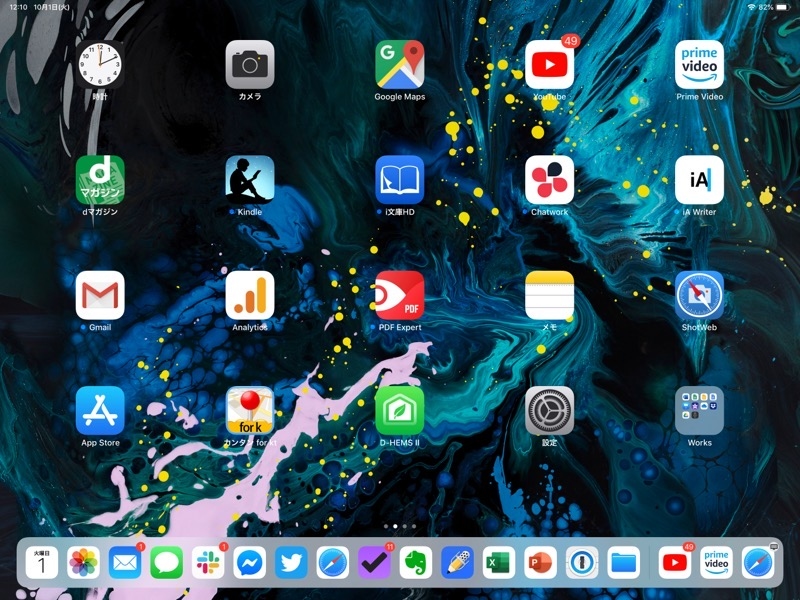Tap the battery indicator in status bar
Image resolution: width=800 pixels, height=600 pixels.
tap(783, 7)
